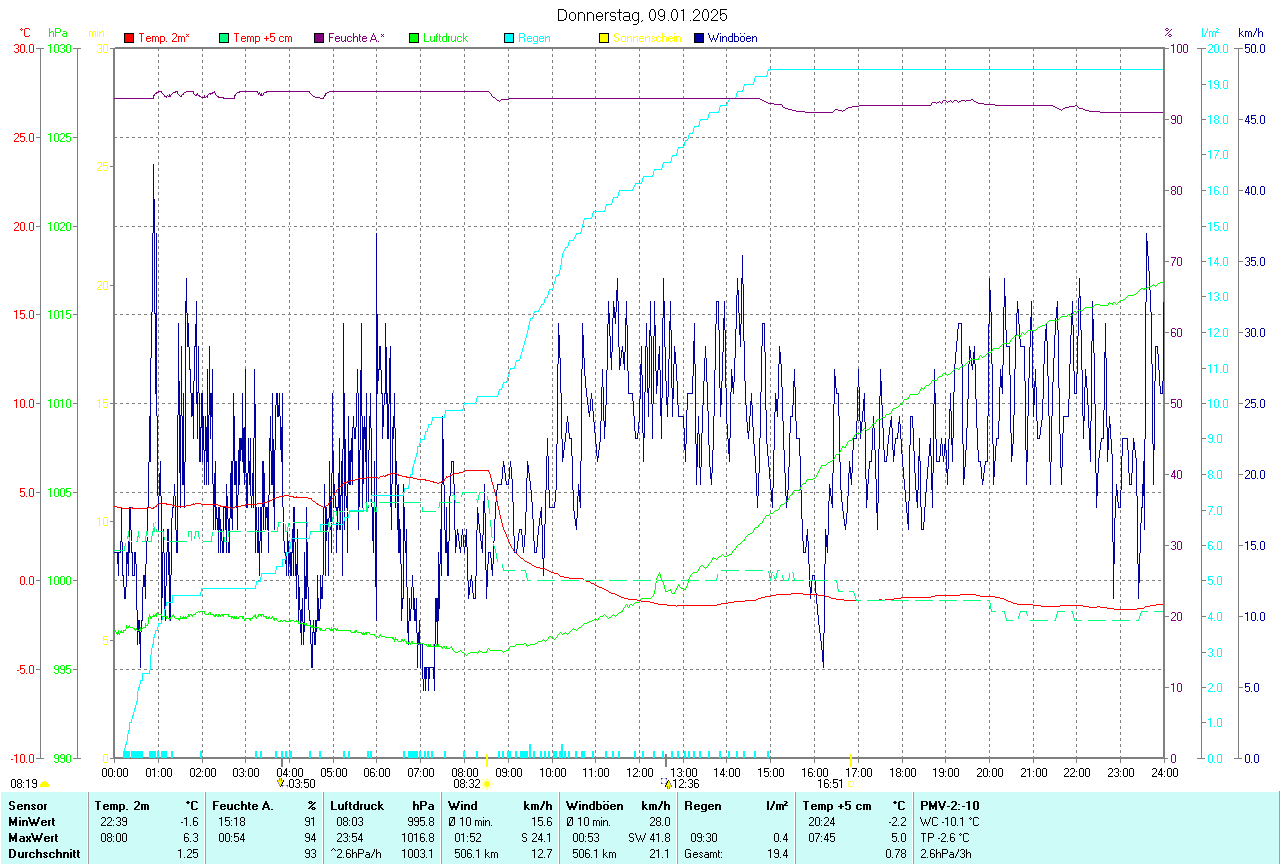
Task: Click the 'Temp. 2m' table column header
Action: point(122,806)
